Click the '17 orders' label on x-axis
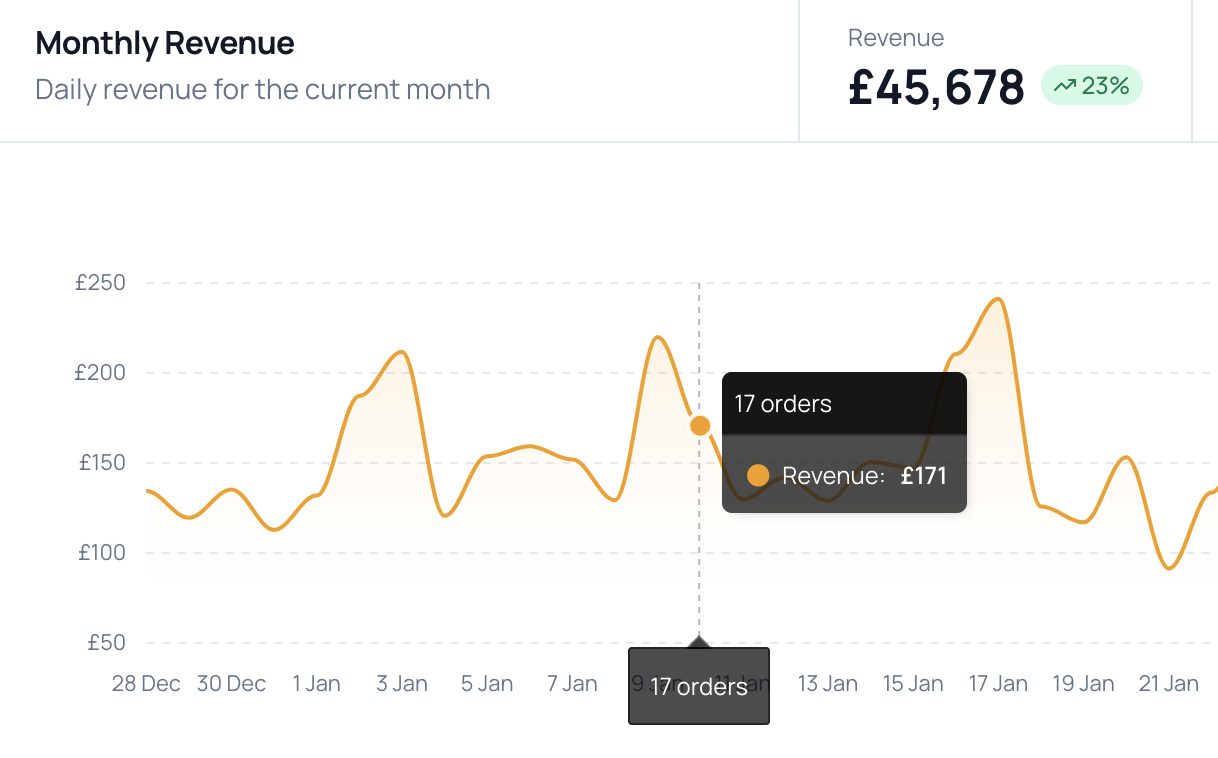The height and width of the screenshot is (758, 1218). point(699,687)
